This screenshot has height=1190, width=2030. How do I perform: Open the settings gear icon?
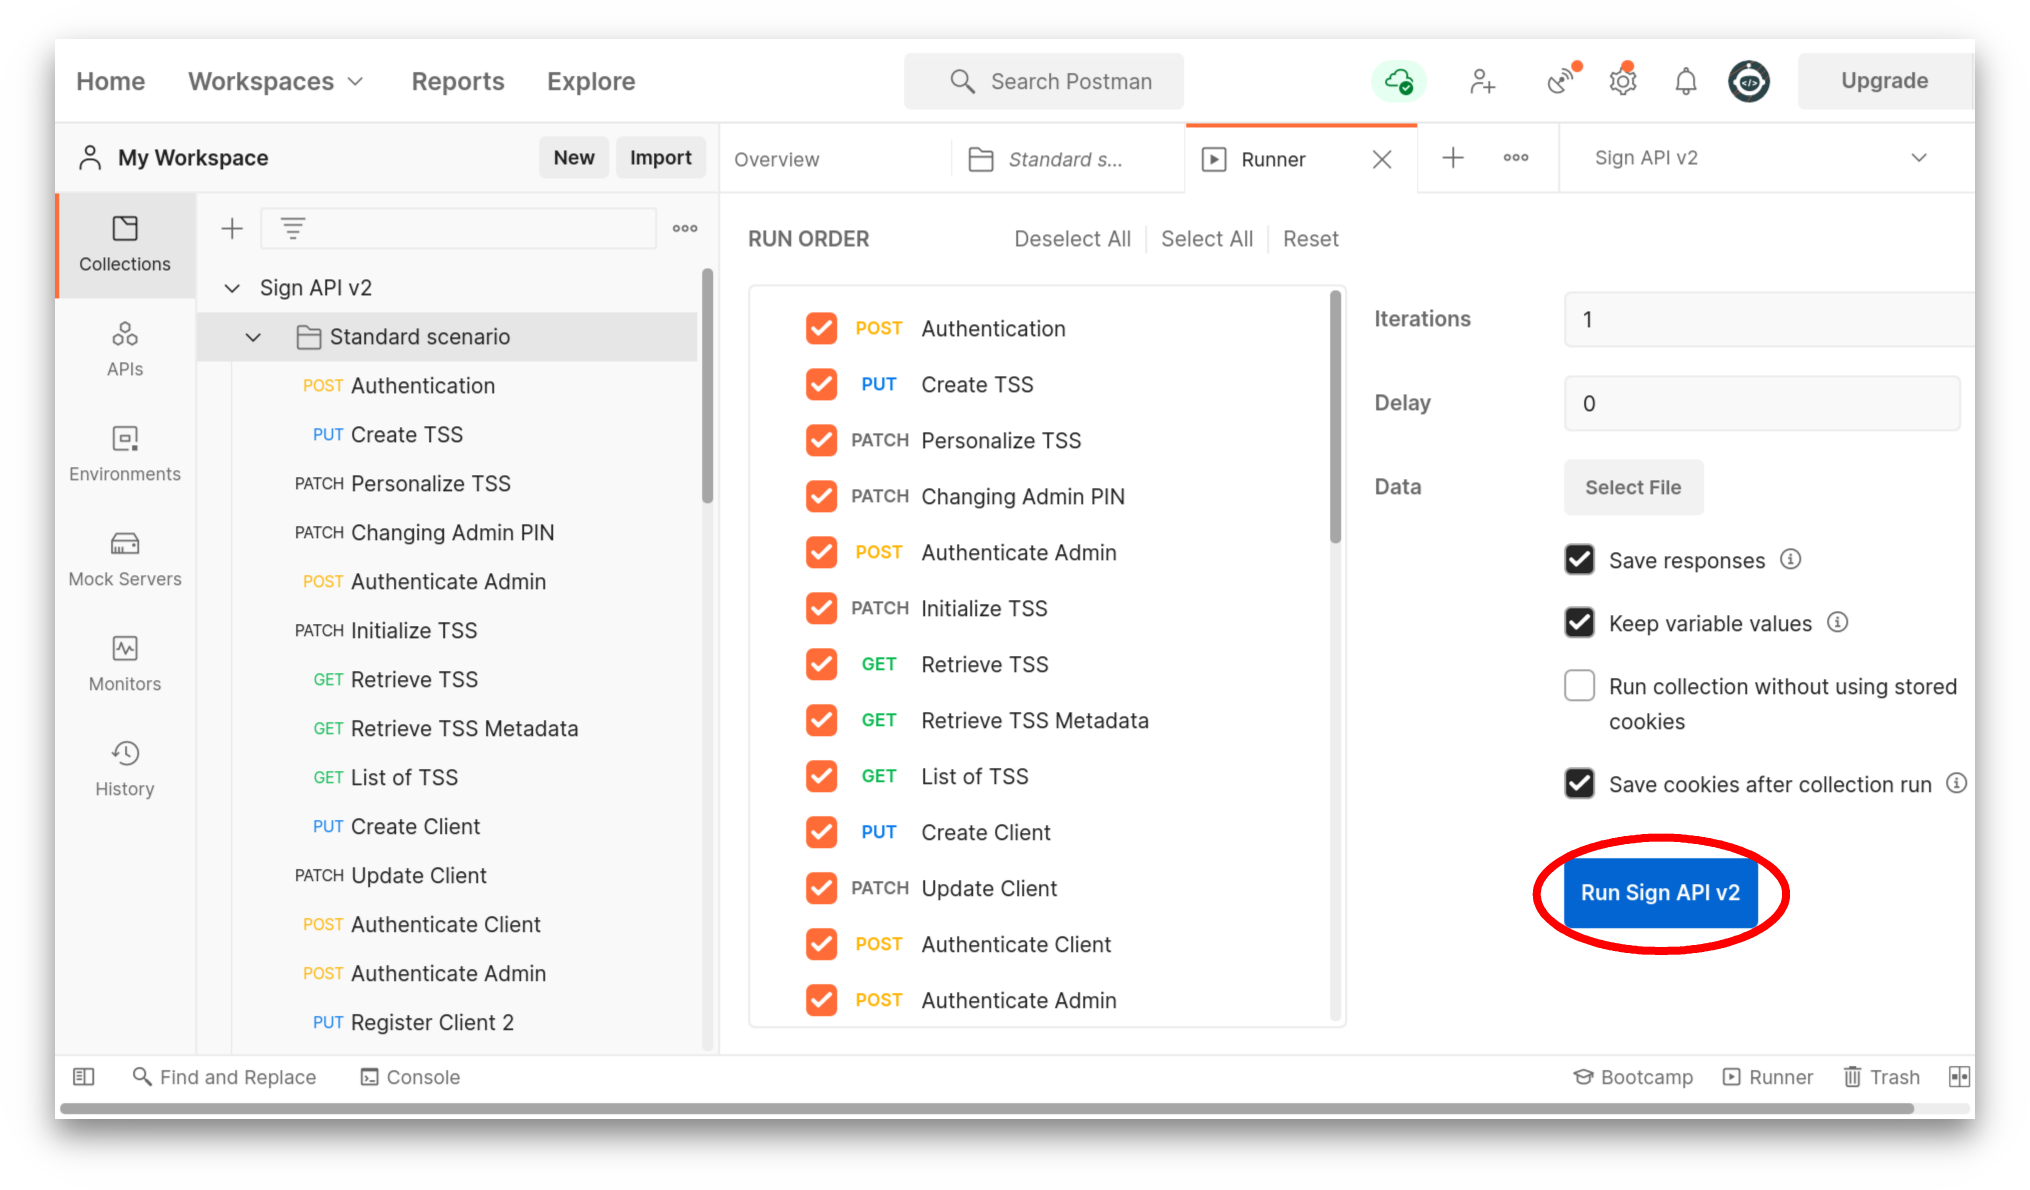[1622, 81]
